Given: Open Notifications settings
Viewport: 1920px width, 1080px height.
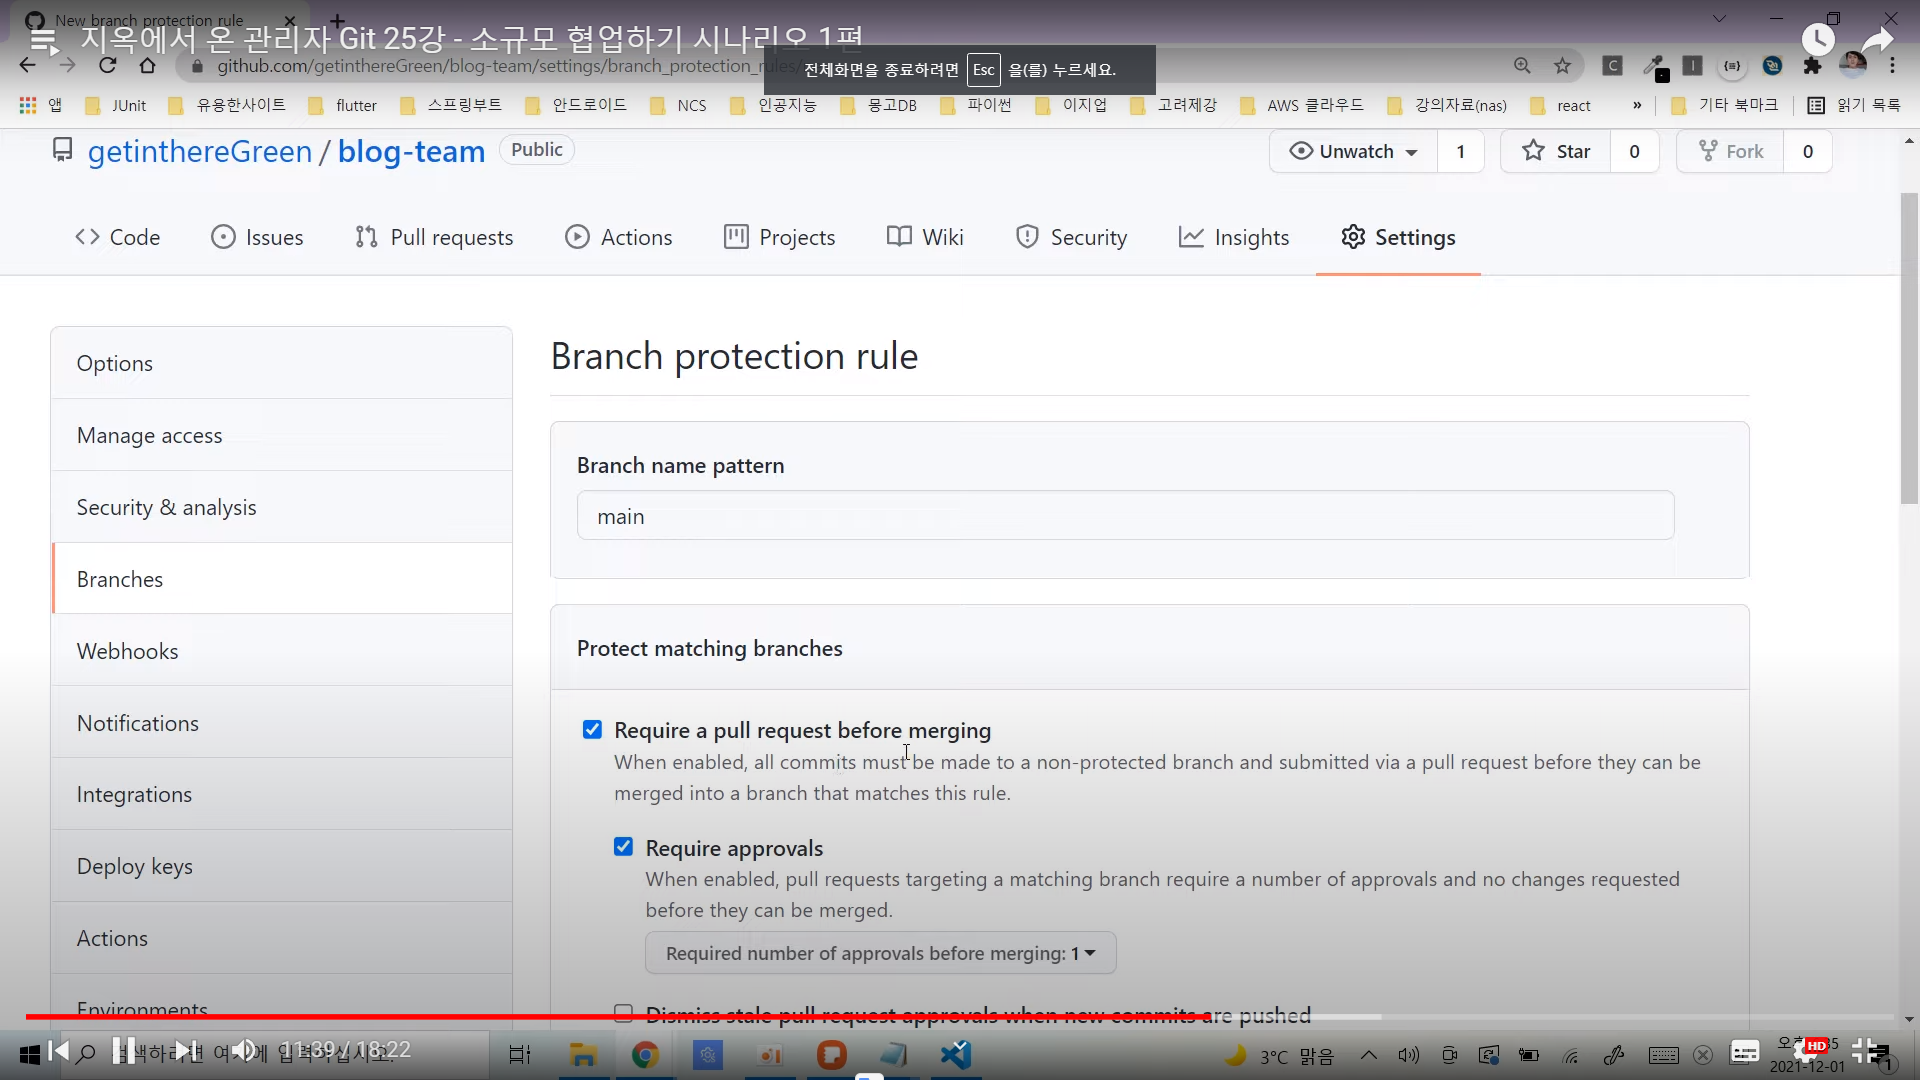Looking at the screenshot, I should tap(282, 723).
